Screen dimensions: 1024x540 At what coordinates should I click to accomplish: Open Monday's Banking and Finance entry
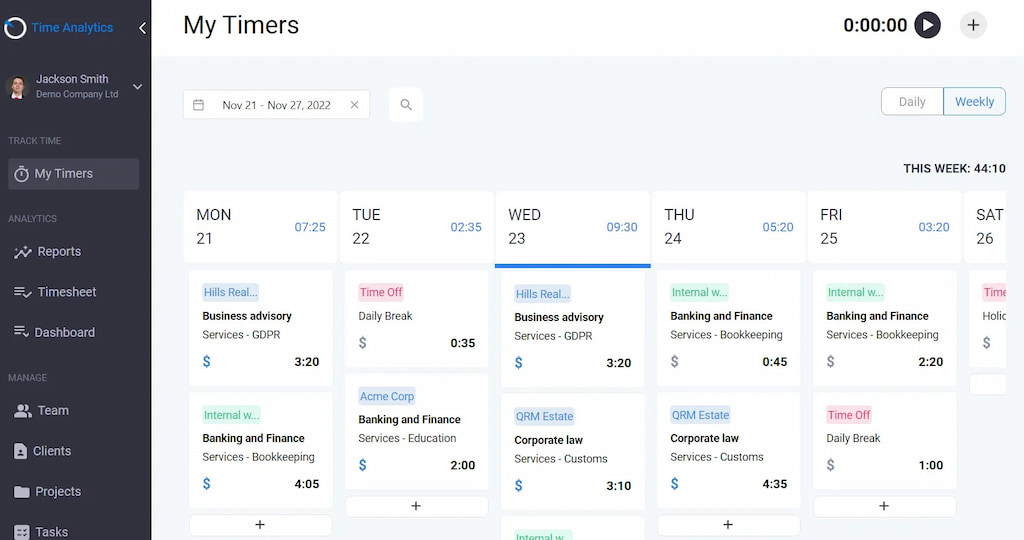261,451
